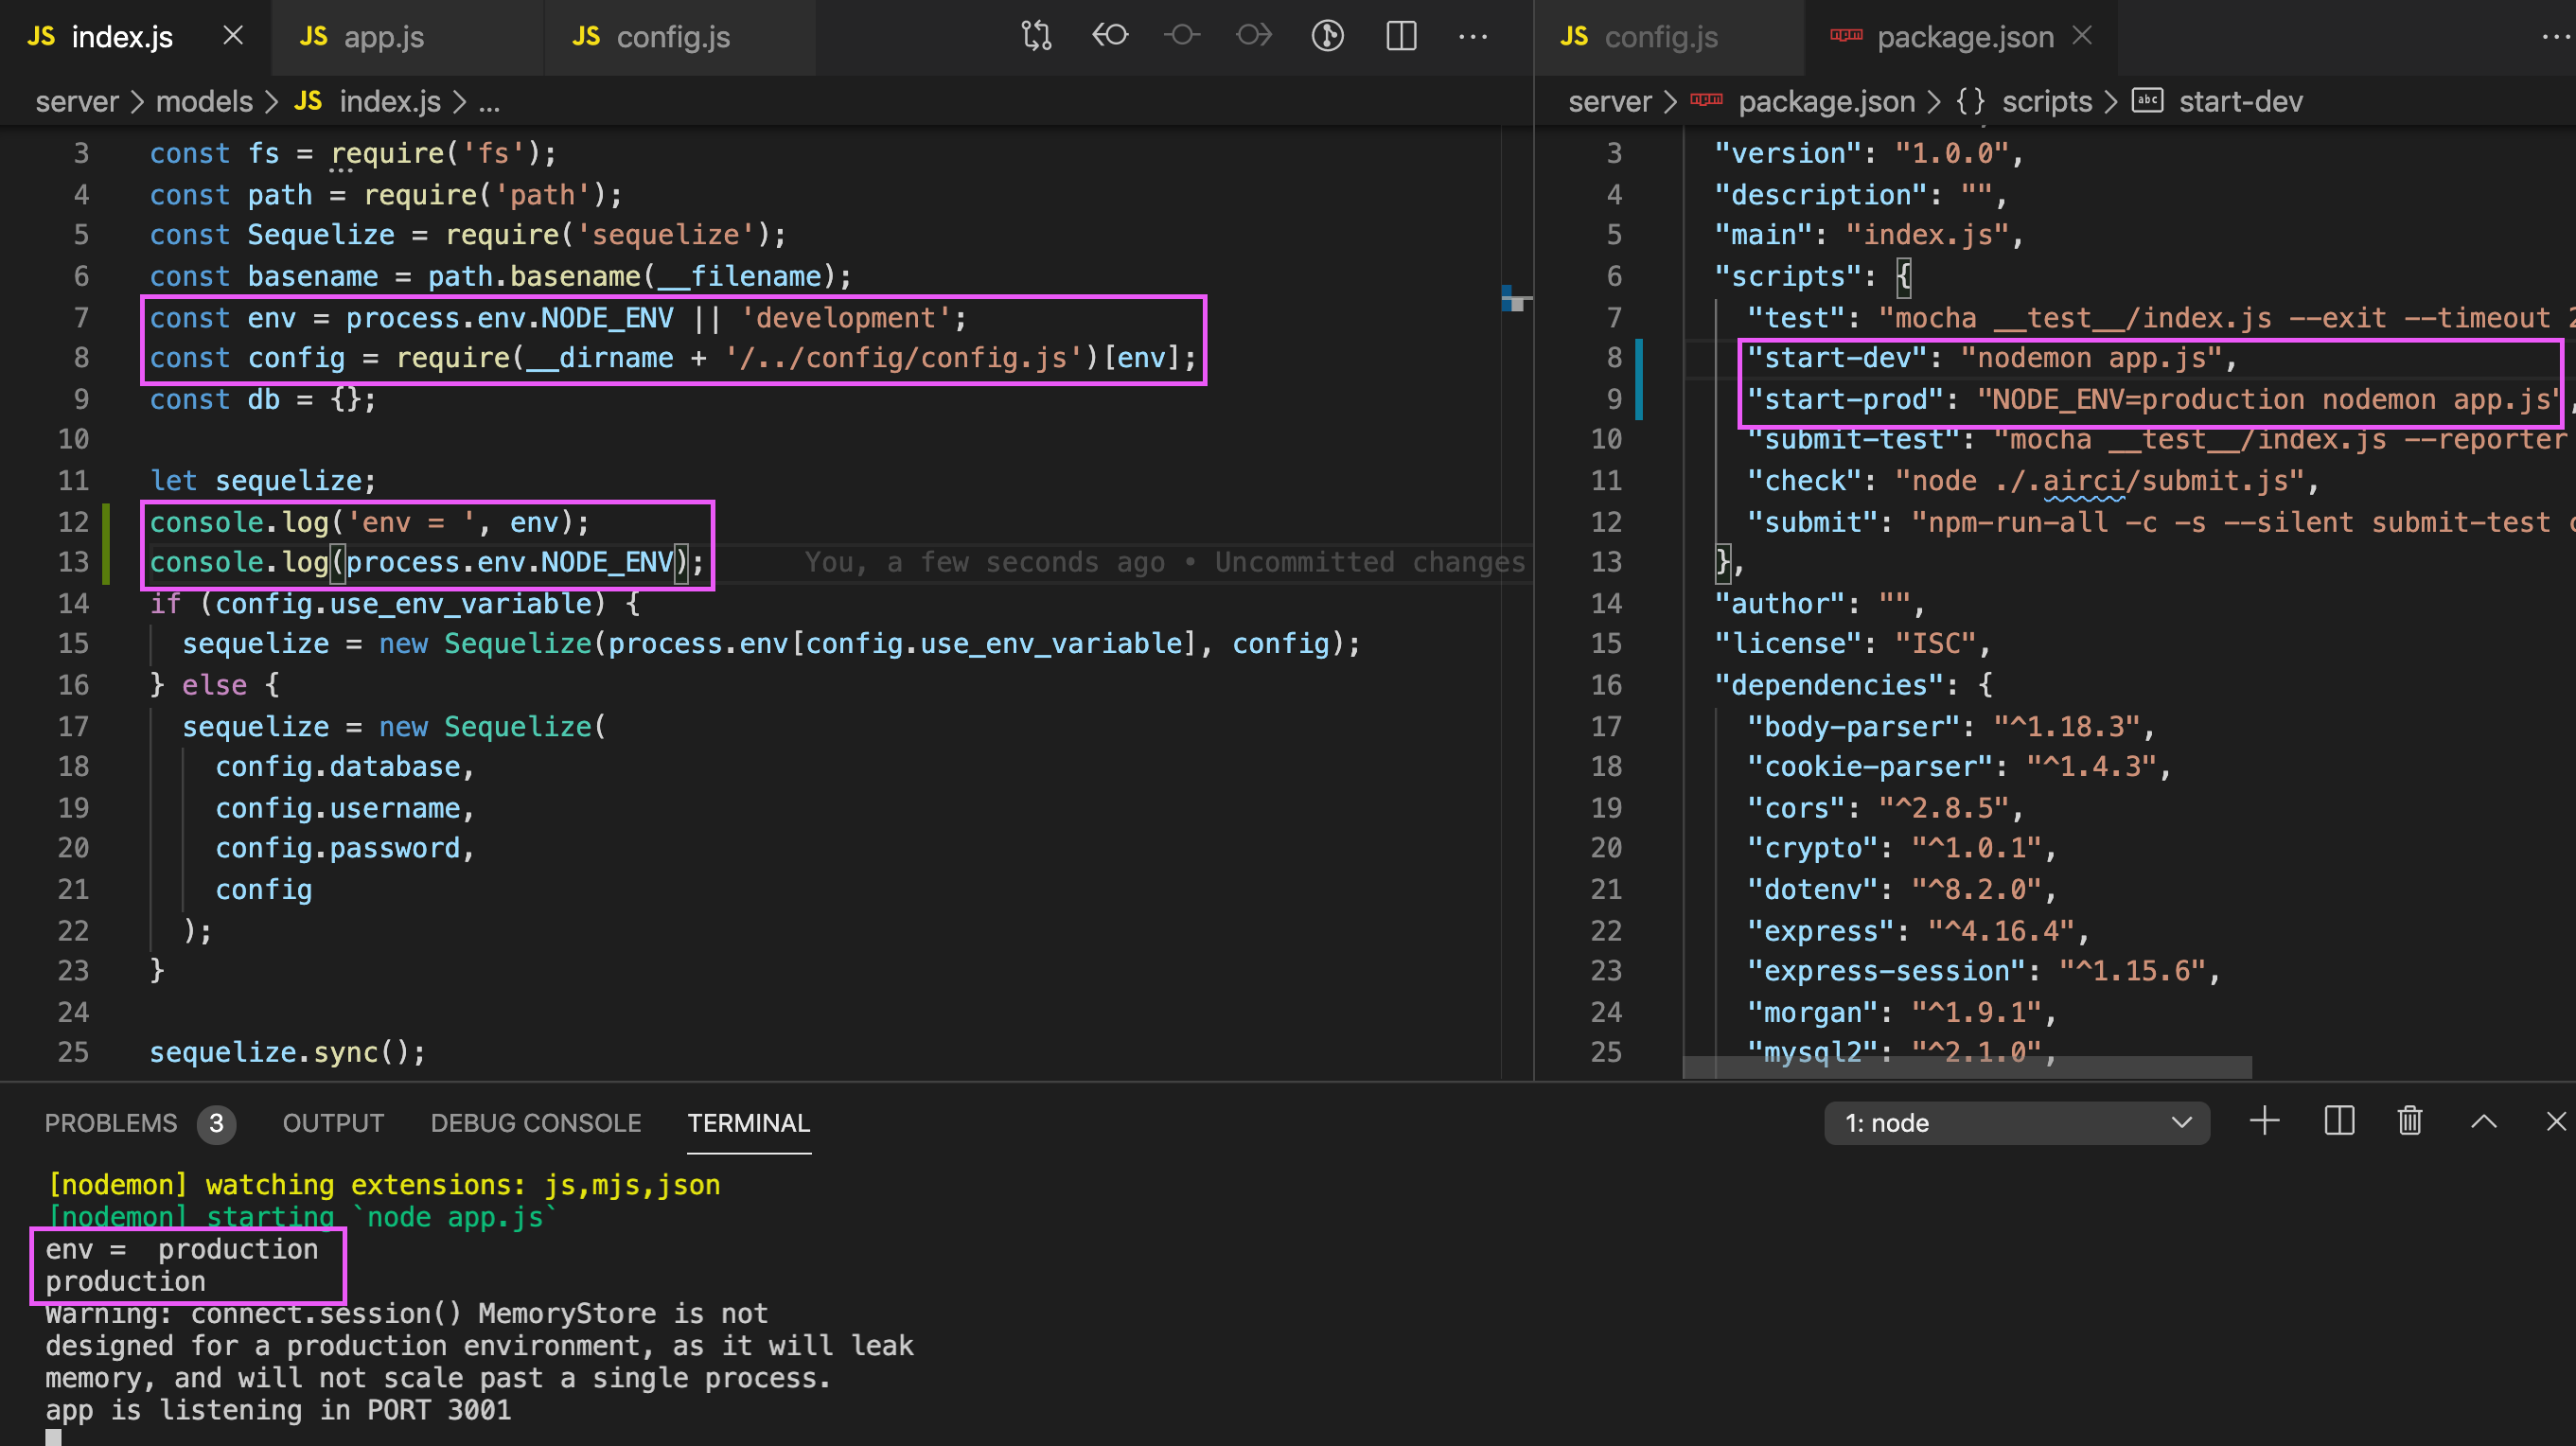
Task: Close the index.js tab
Action: [x=233, y=36]
